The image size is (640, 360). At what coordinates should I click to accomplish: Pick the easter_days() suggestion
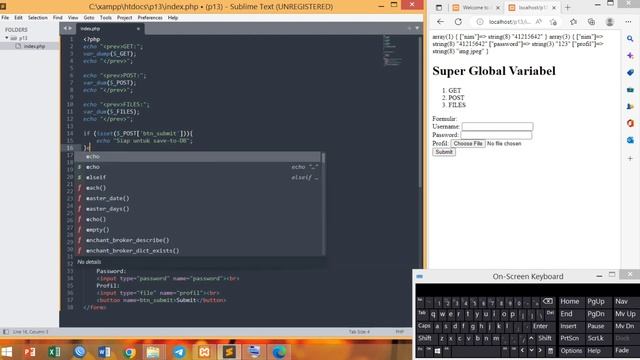[198, 209]
